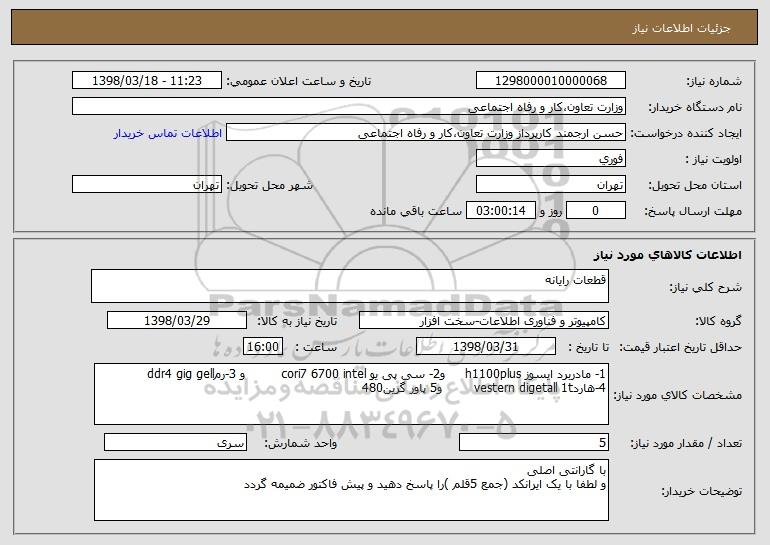Select the time field showing 16:00

263,347
